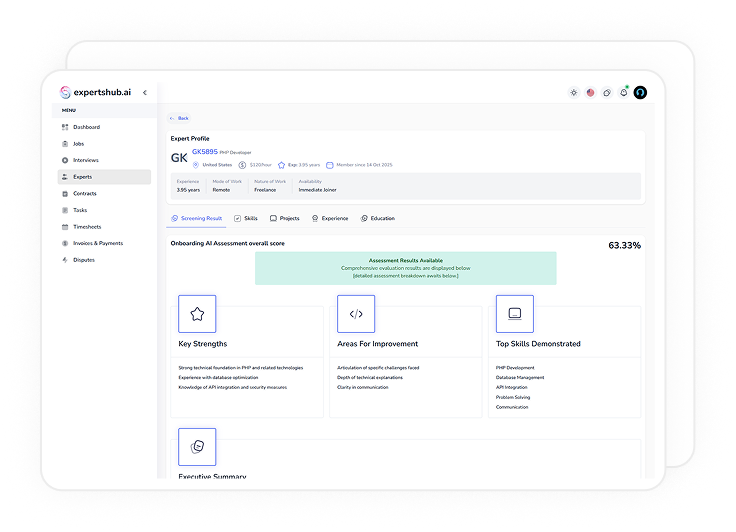Go to Jobs in the sidebar

[x=79, y=144]
